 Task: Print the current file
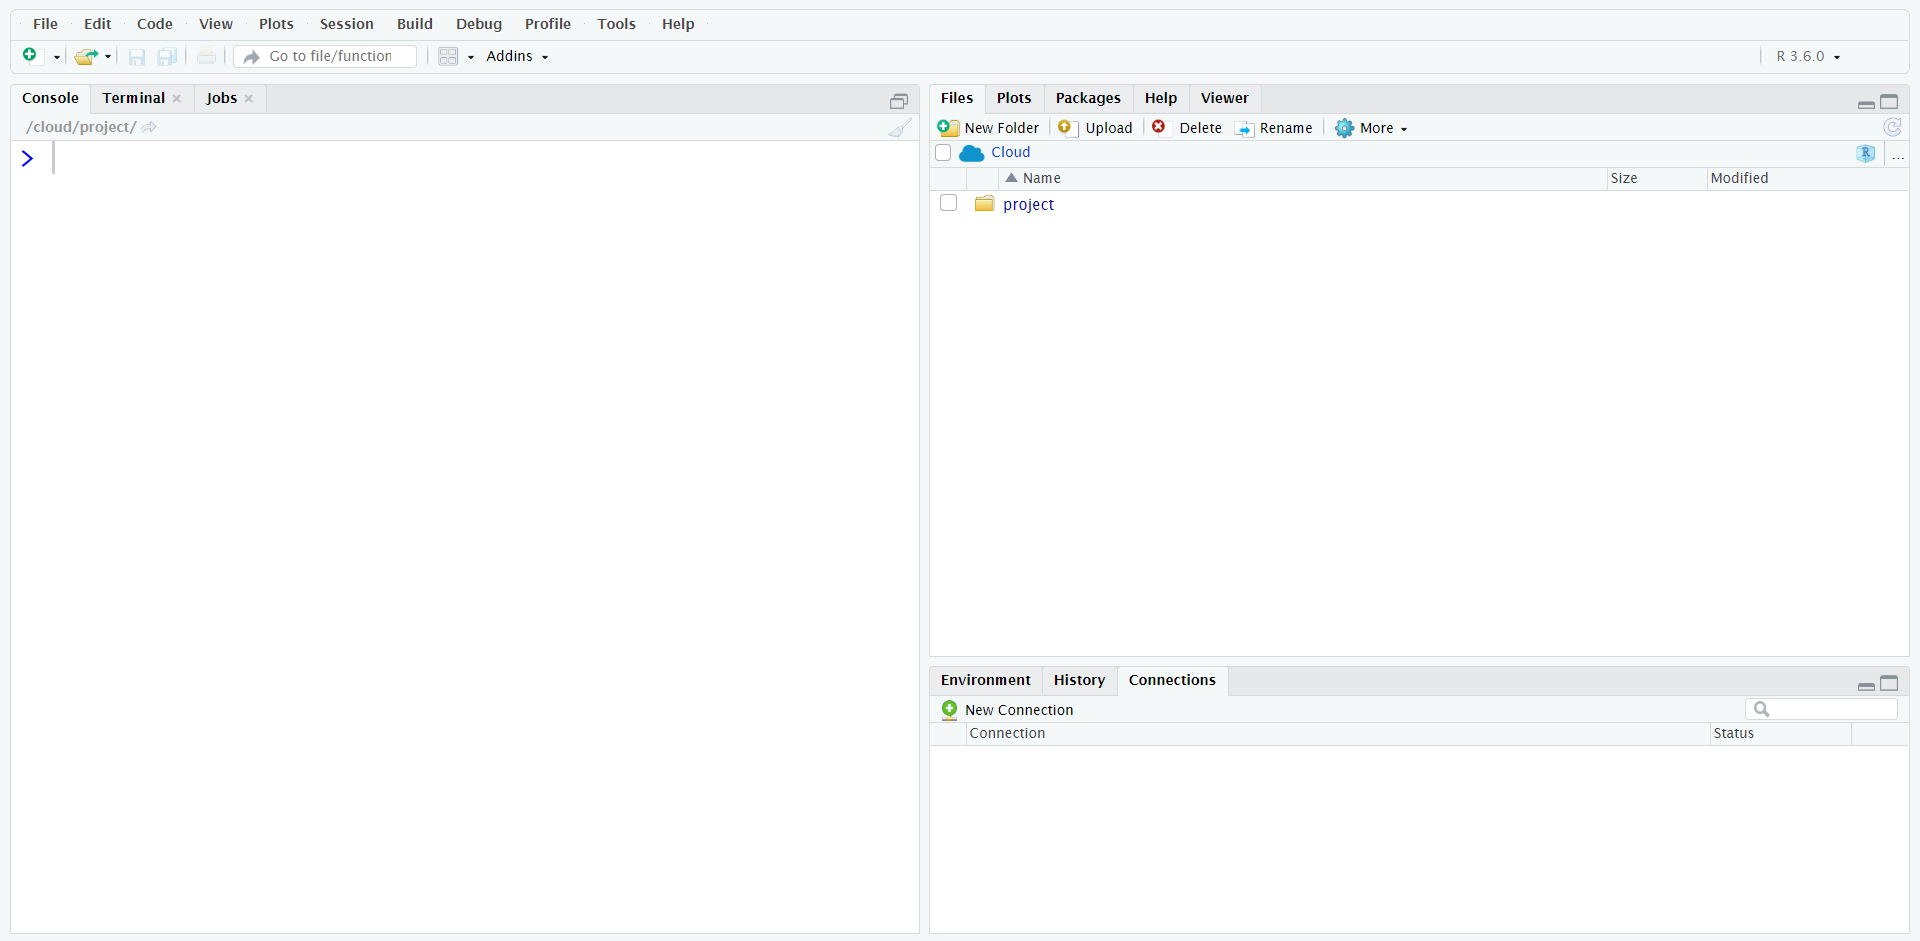206,56
